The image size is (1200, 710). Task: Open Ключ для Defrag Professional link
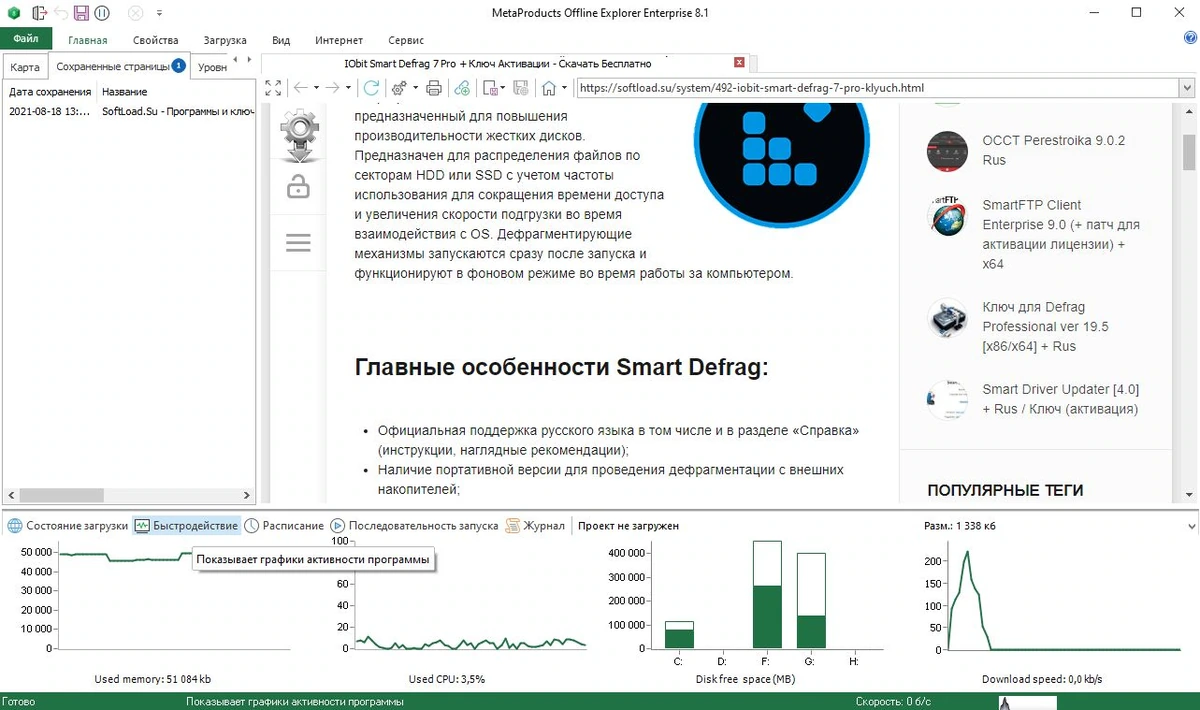1045,326
